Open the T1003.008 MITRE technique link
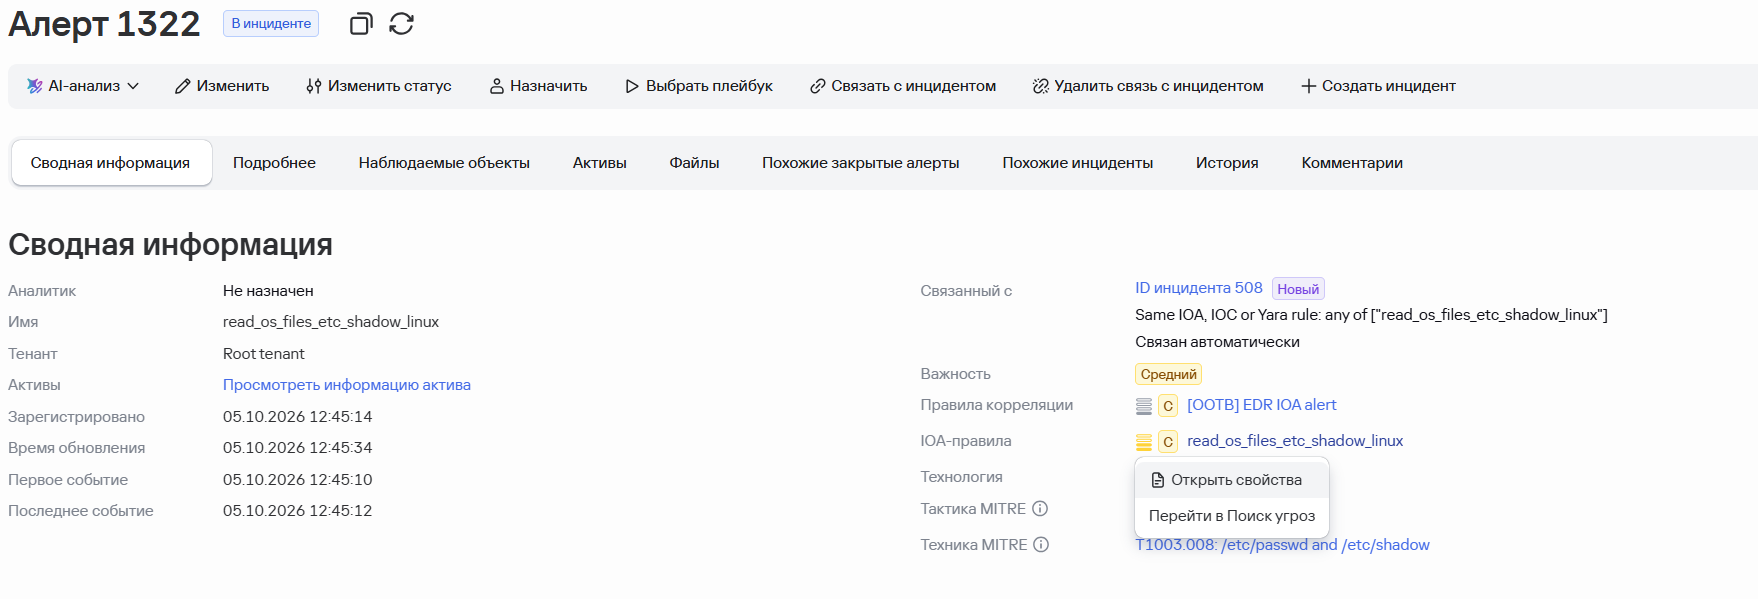 coord(1282,545)
